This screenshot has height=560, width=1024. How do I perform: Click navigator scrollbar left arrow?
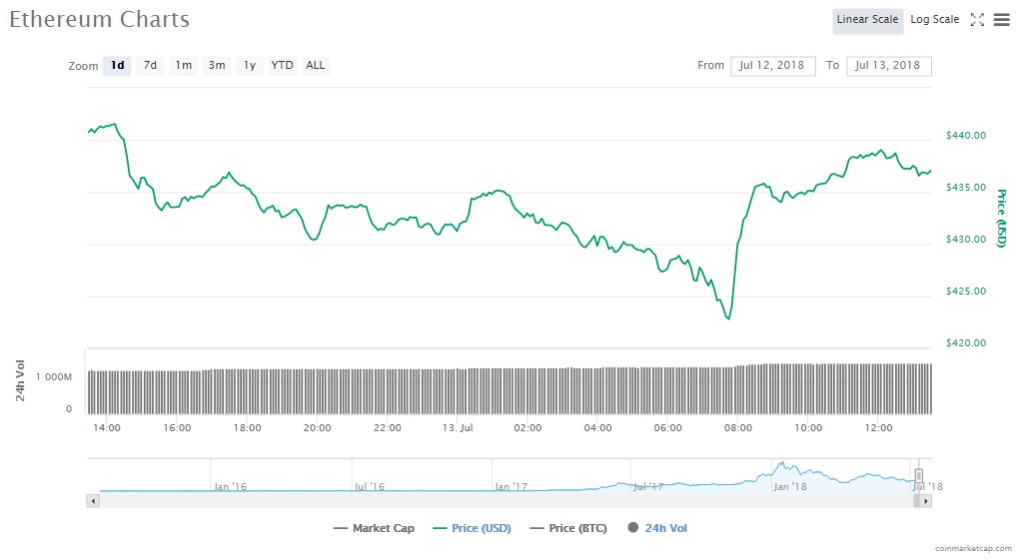[x=93, y=499]
